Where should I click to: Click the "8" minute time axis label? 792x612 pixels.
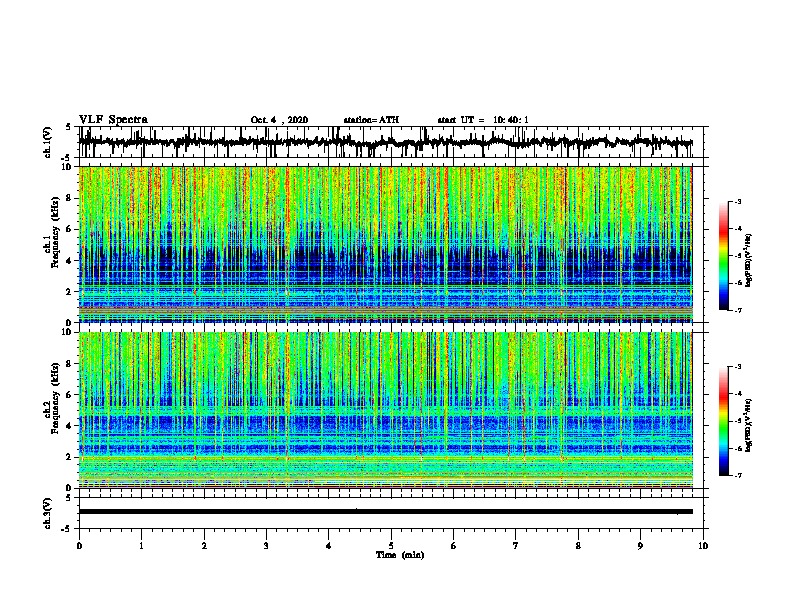pyautogui.click(x=578, y=546)
